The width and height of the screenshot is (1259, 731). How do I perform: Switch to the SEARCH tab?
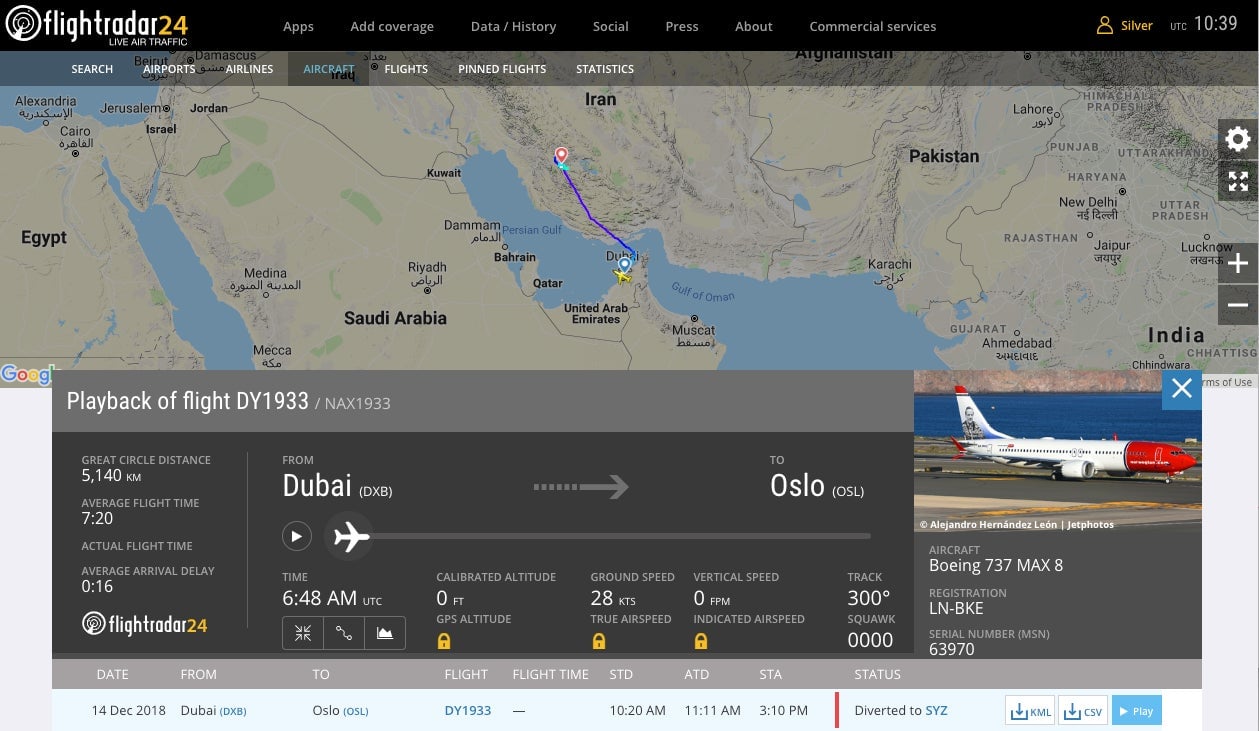(92, 69)
